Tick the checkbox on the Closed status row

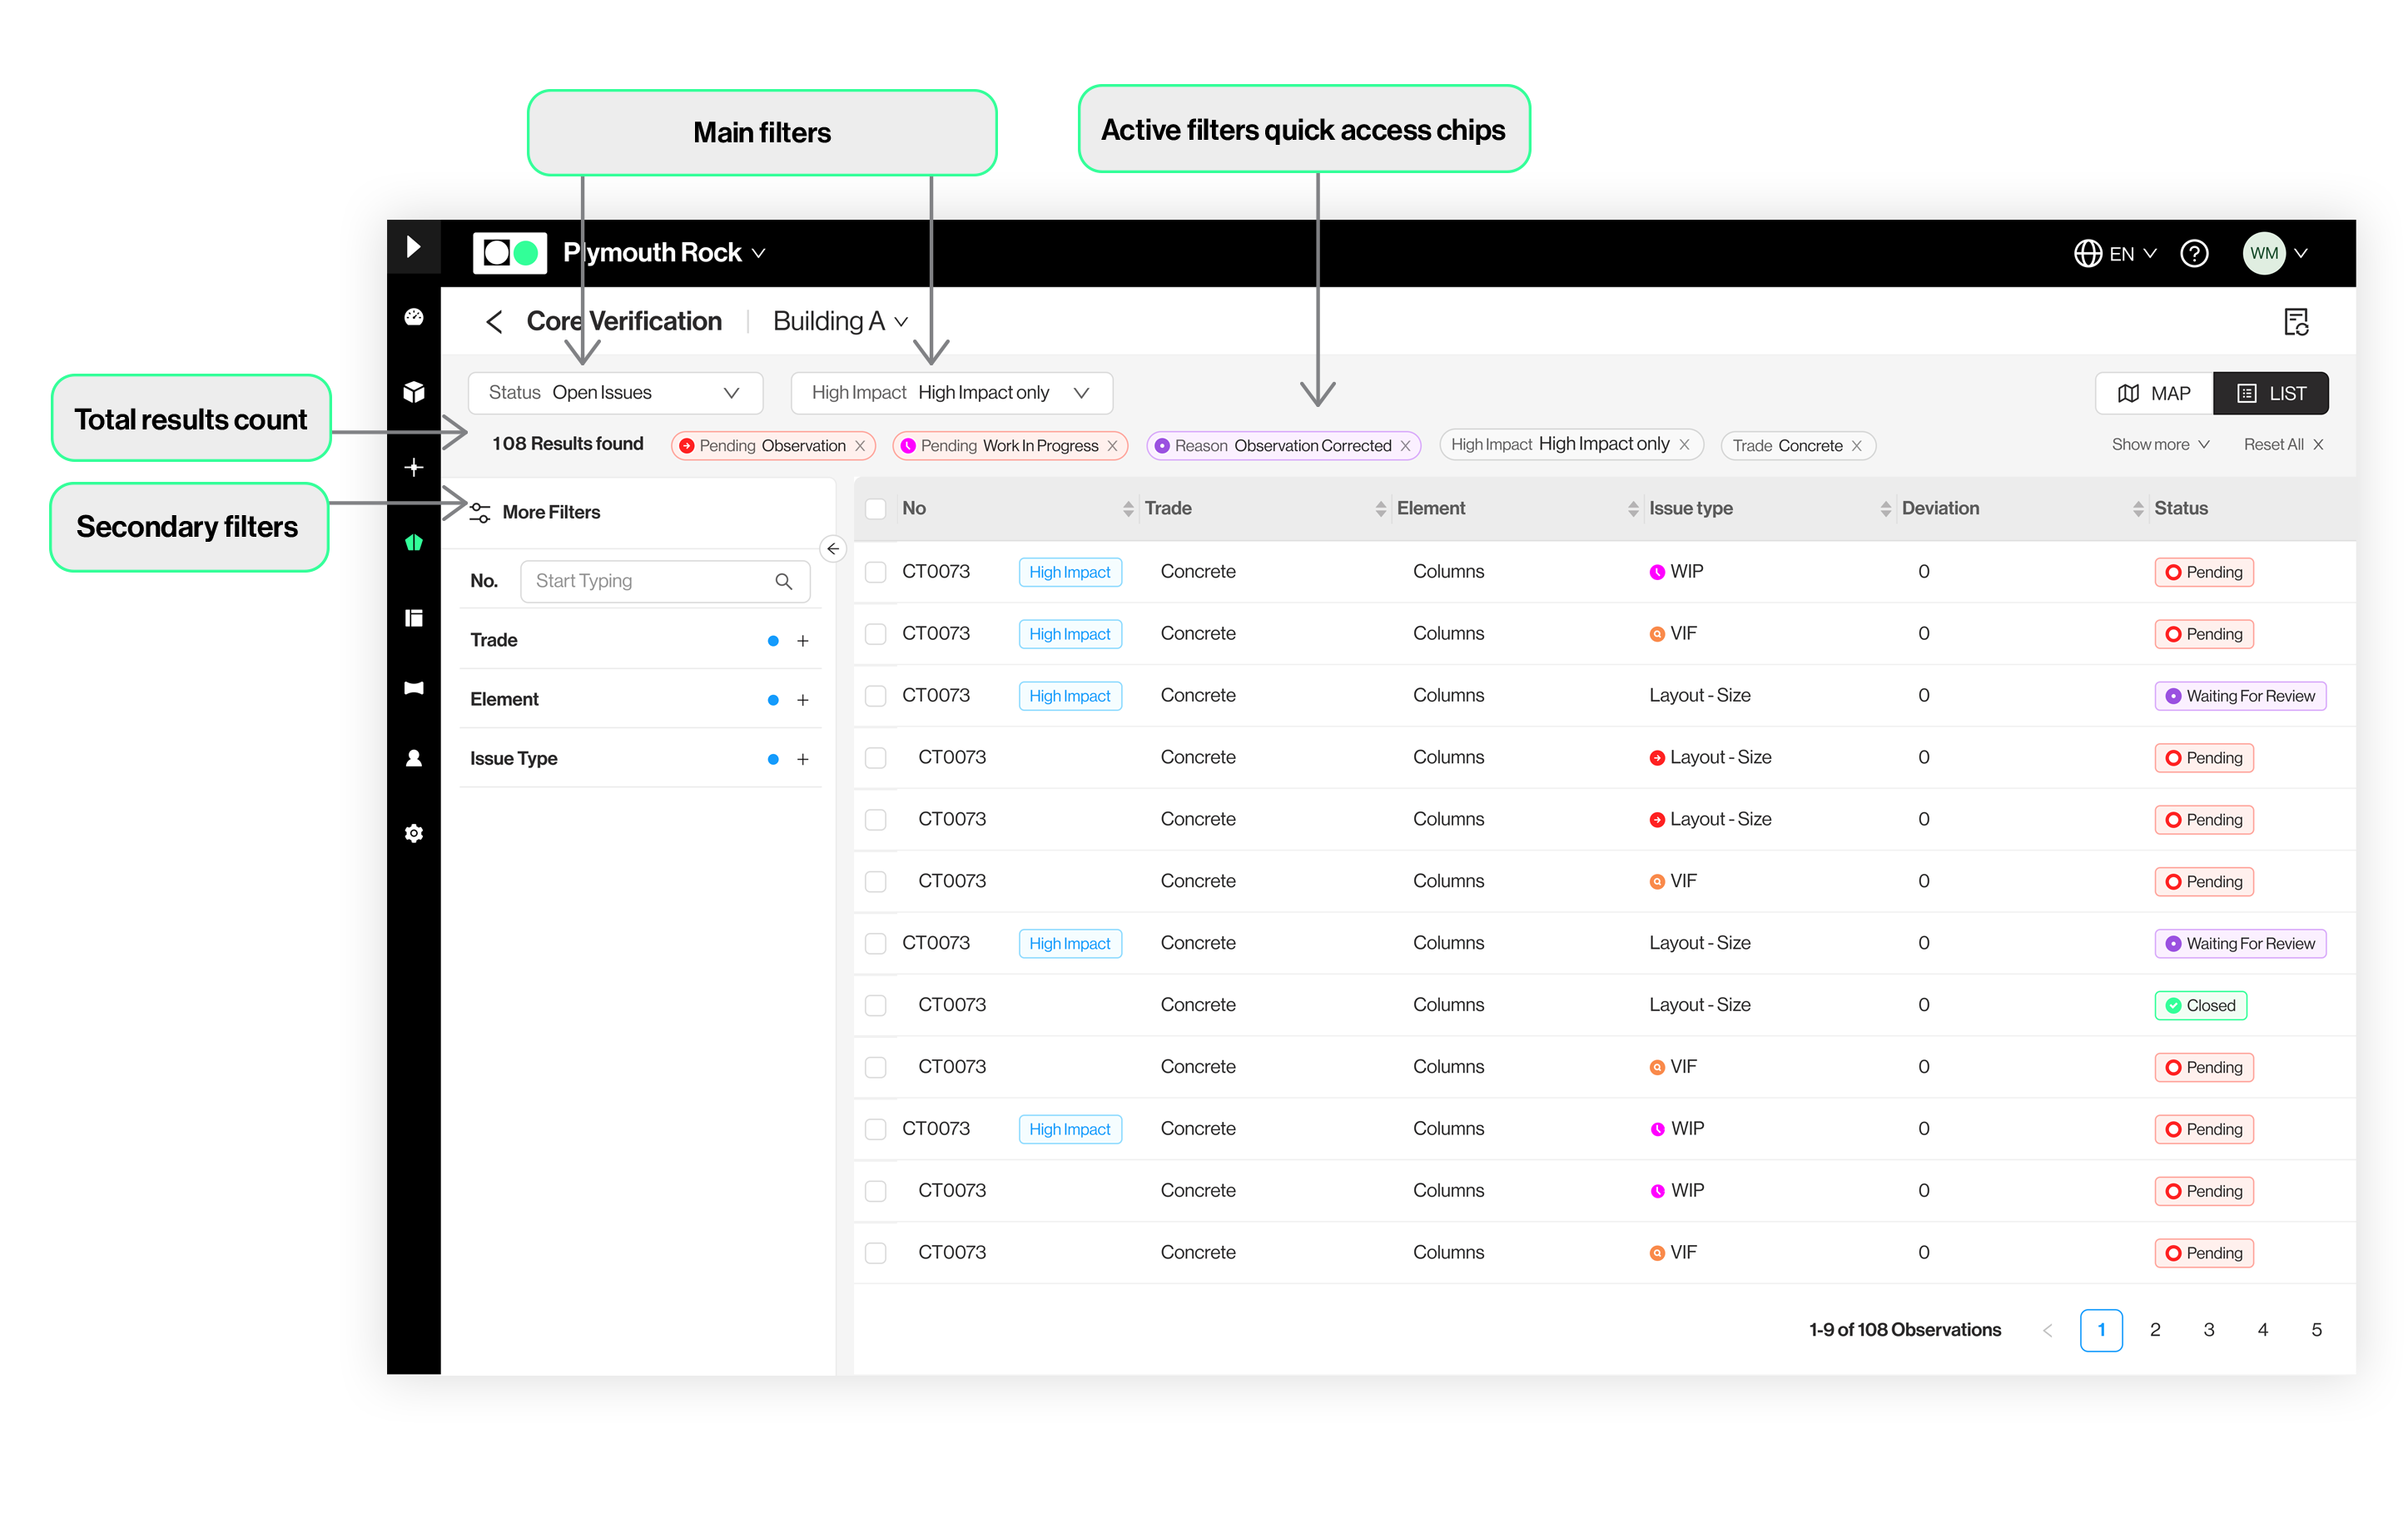876,1005
